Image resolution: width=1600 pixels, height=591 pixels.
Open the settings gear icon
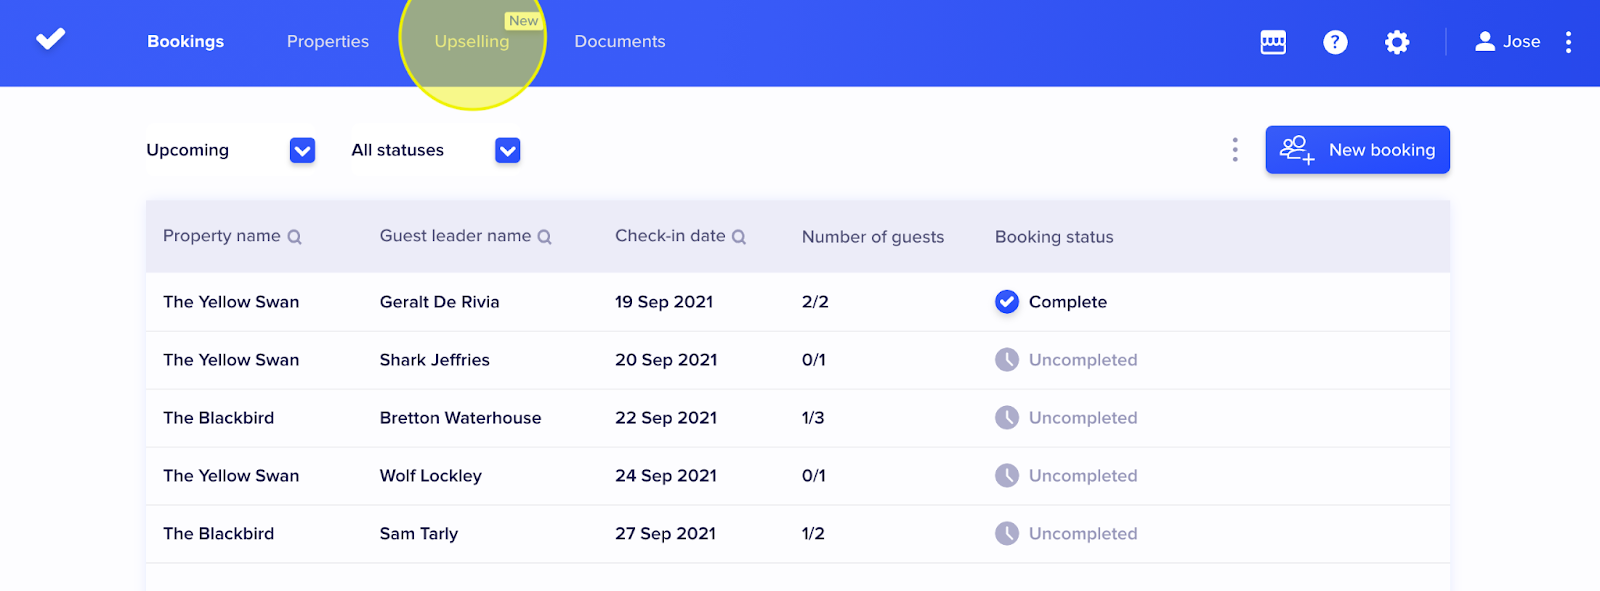(x=1397, y=42)
